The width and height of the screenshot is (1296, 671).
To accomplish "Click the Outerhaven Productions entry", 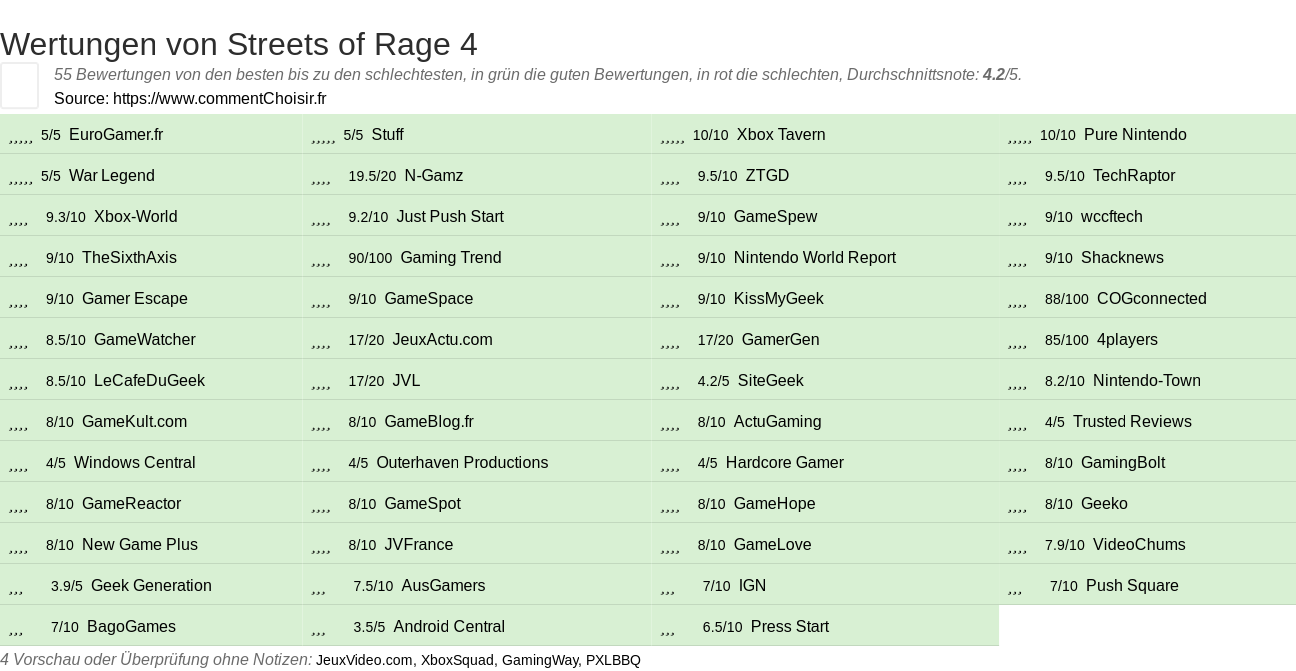I will tap(462, 462).
